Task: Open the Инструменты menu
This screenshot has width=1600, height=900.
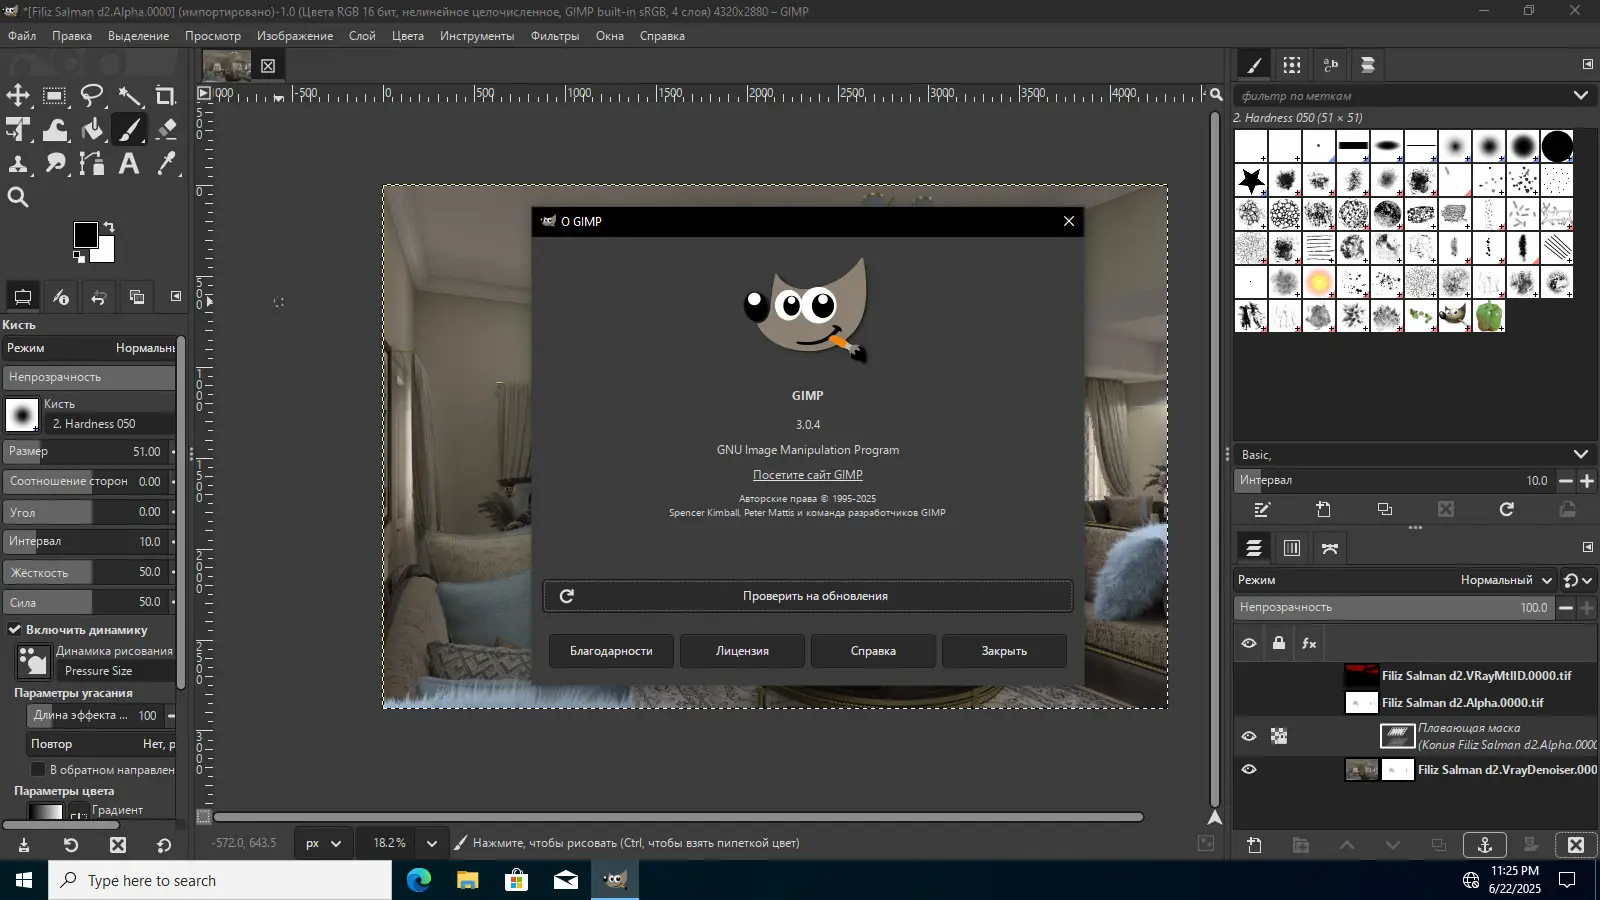Action: coord(477,36)
